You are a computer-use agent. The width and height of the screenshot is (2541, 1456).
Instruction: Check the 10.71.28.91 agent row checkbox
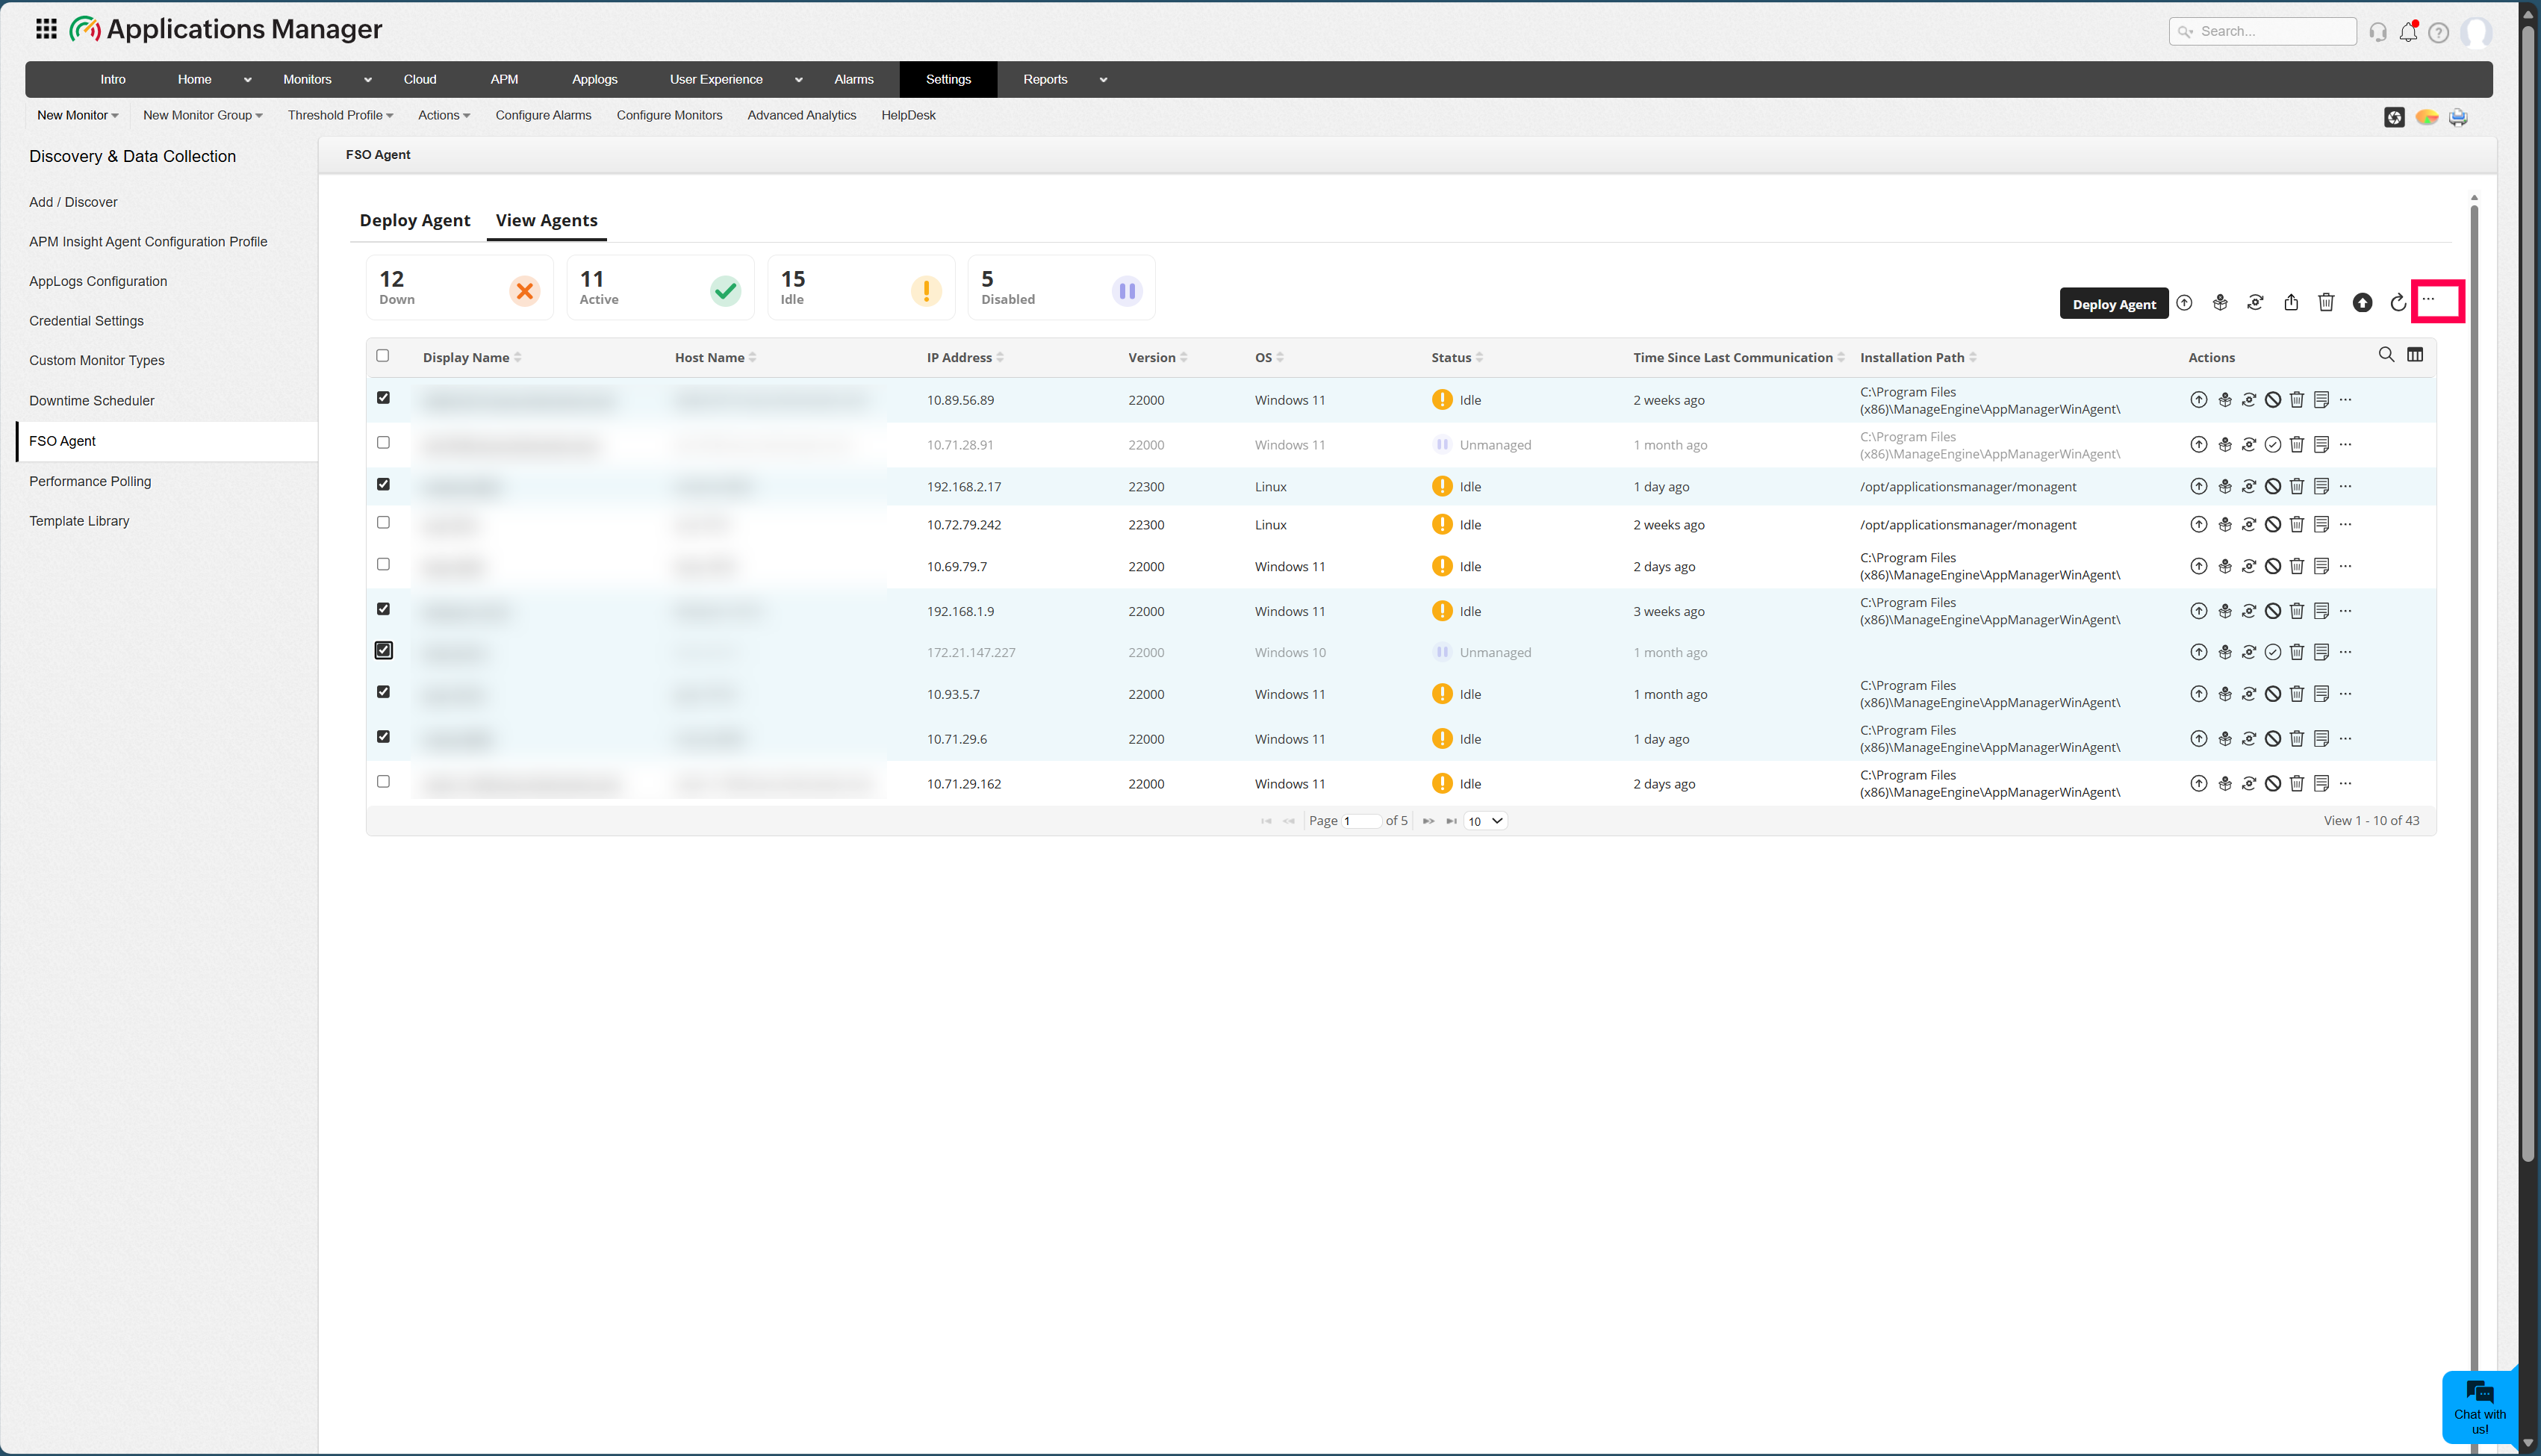pyautogui.click(x=383, y=443)
